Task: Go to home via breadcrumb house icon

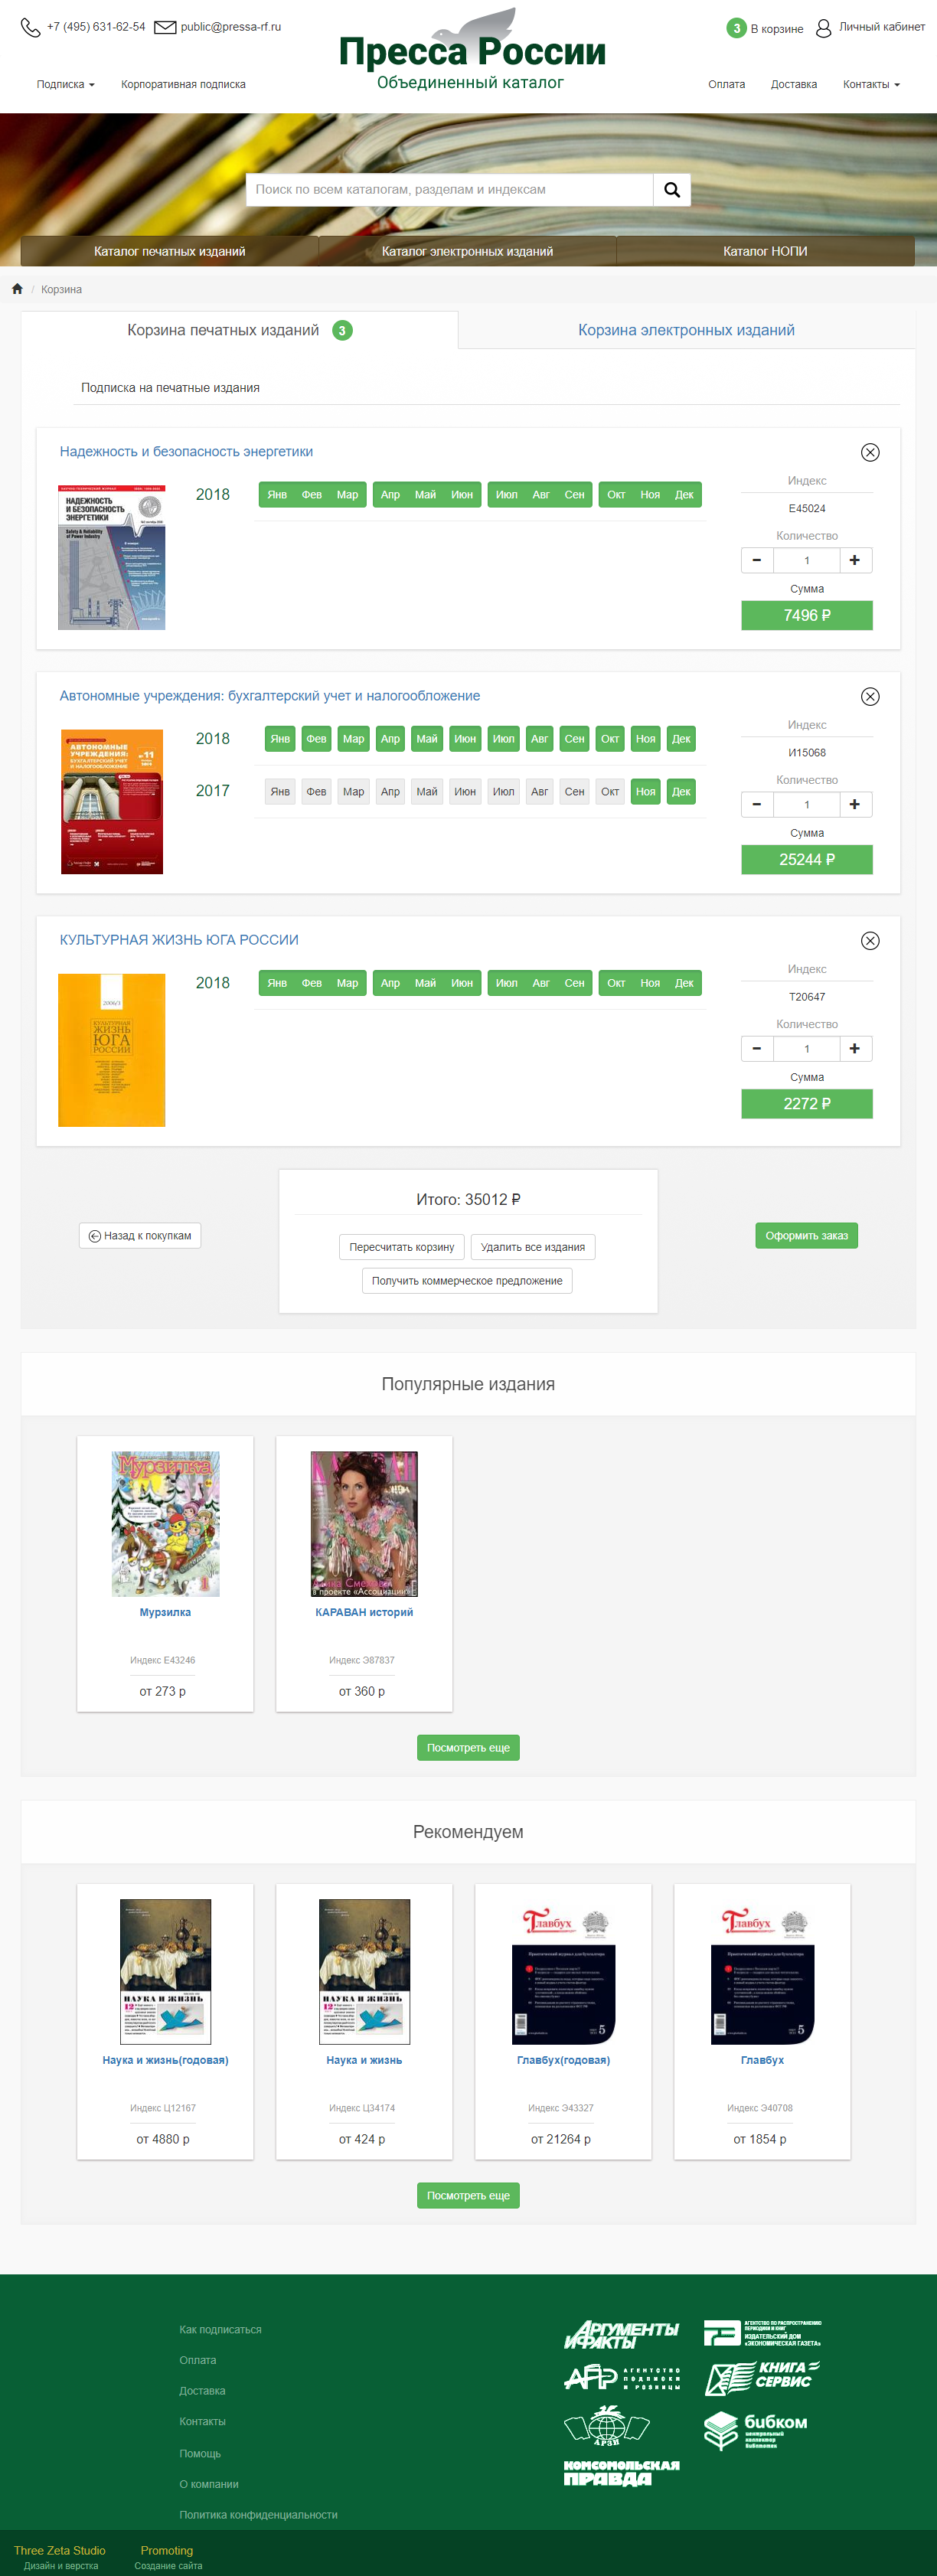Action: [17, 289]
